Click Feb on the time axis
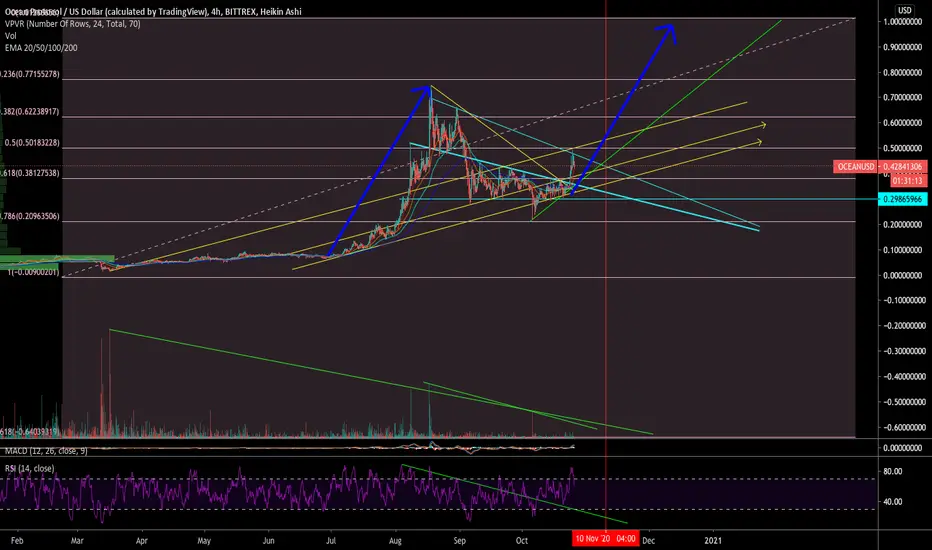This screenshot has width=932, height=550. tap(17, 541)
